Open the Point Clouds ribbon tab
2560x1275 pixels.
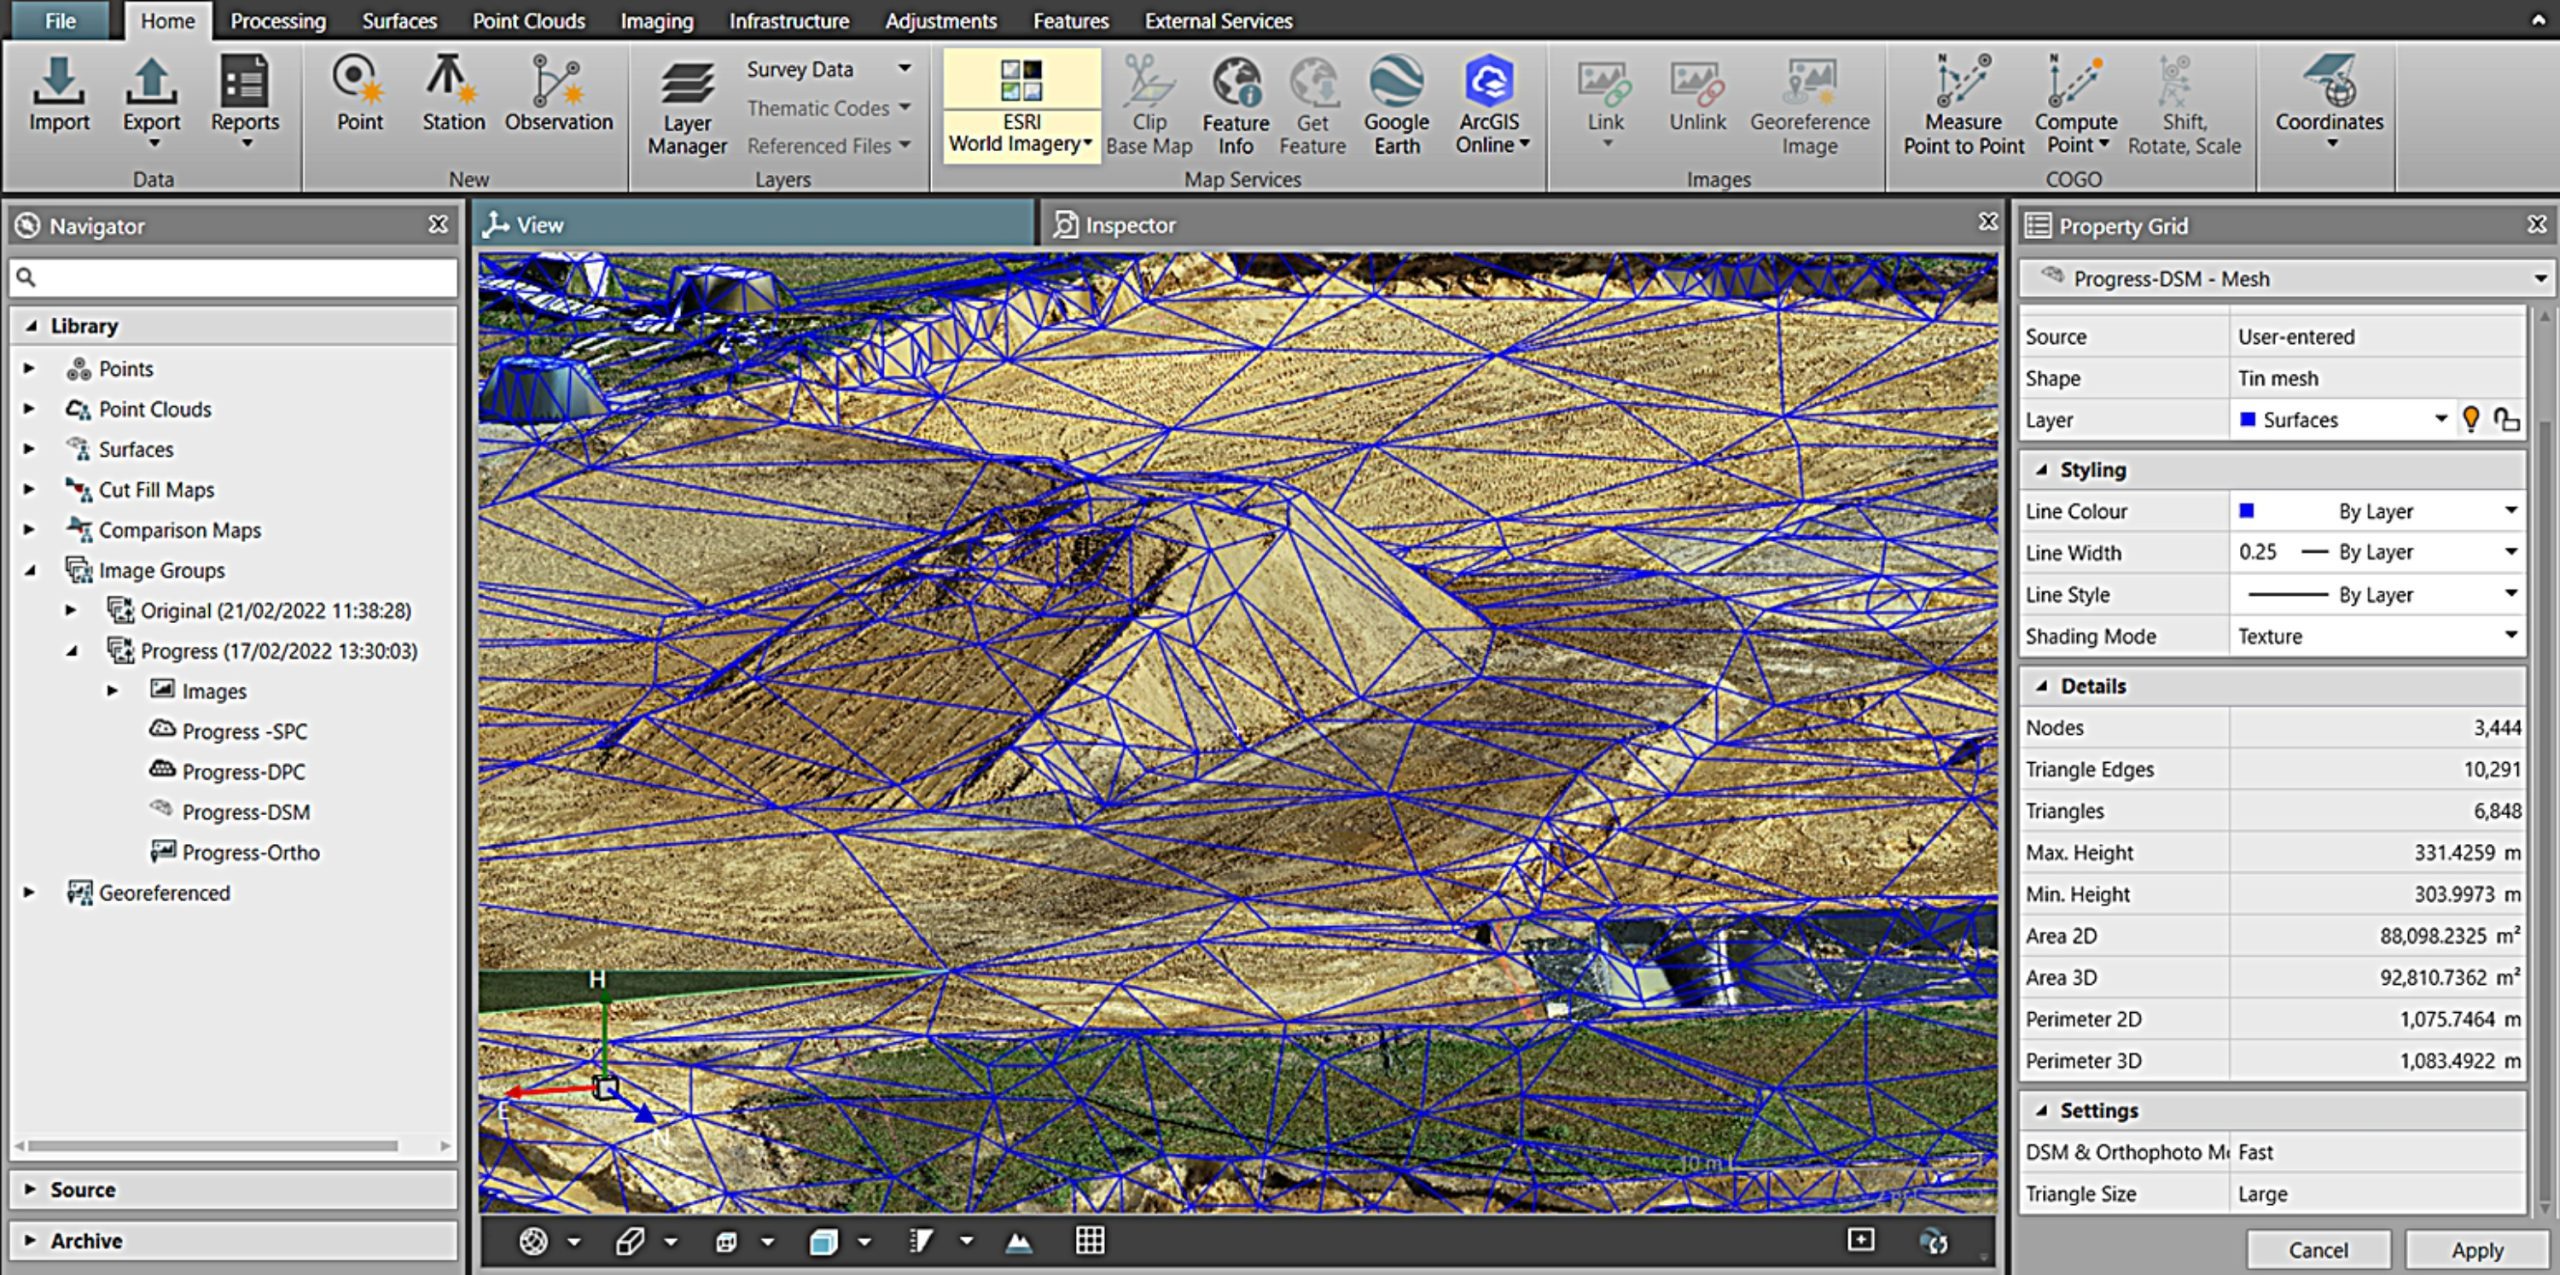coord(528,21)
